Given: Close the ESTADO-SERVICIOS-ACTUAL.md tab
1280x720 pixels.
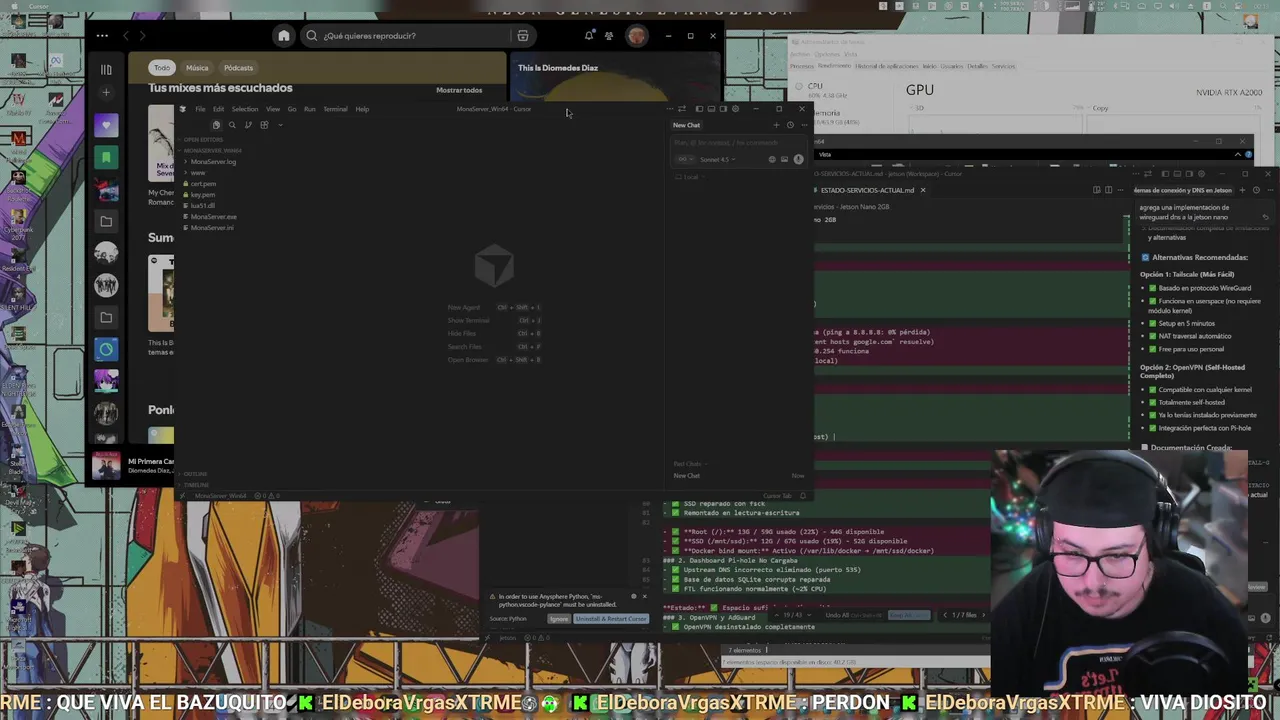Looking at the screenshot, I should click(923, 190).
